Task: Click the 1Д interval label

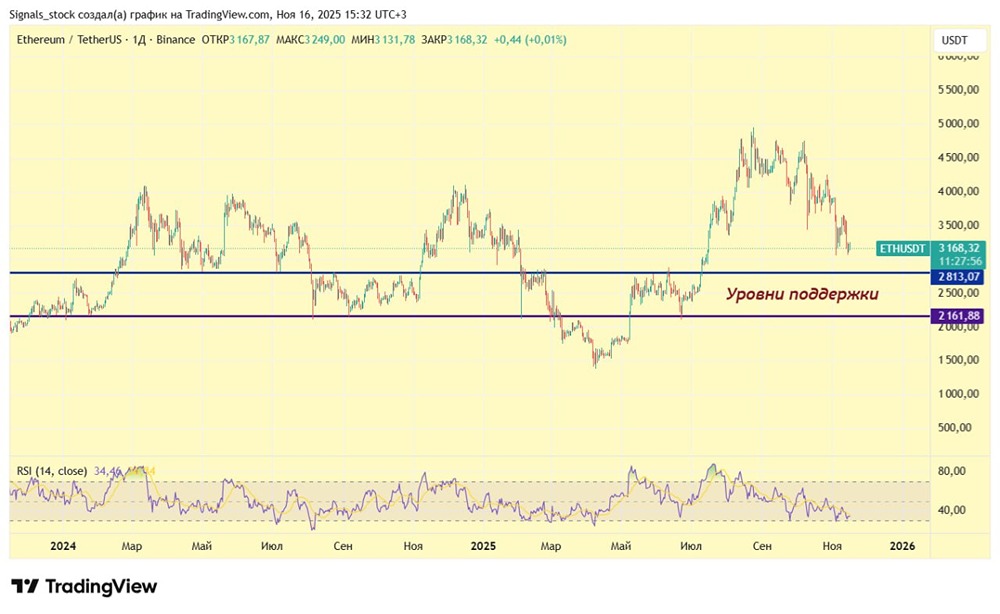Action: [x=138, y=40]
